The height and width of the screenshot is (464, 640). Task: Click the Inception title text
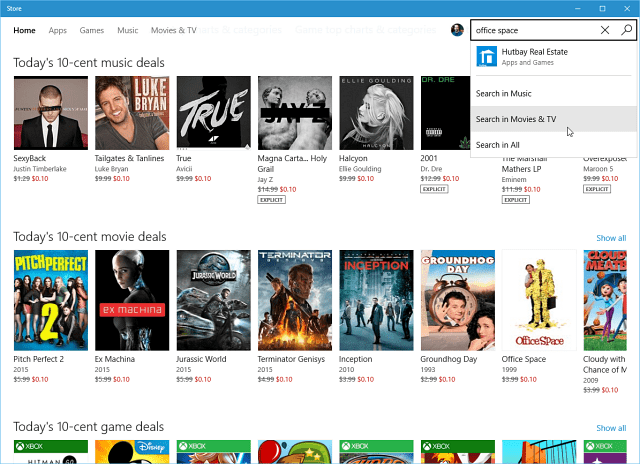[x=356, y=359]
